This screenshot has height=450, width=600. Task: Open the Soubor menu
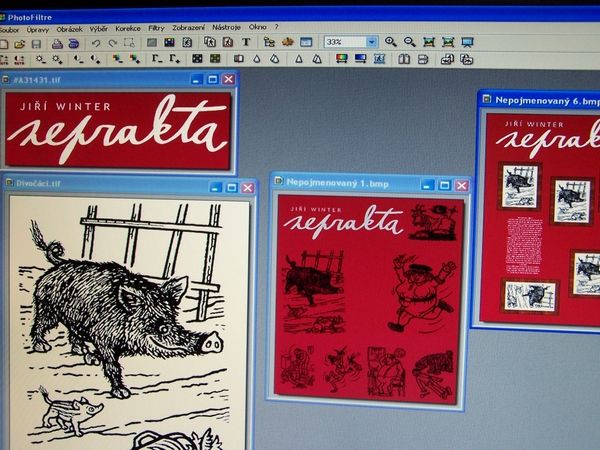pos(9,30)
